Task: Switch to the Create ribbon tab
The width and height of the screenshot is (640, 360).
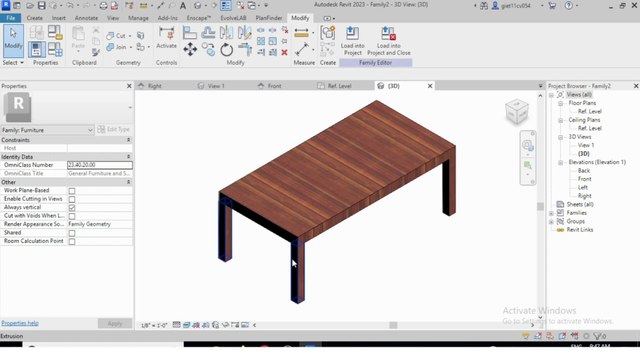Action: [x=34, y=18]
